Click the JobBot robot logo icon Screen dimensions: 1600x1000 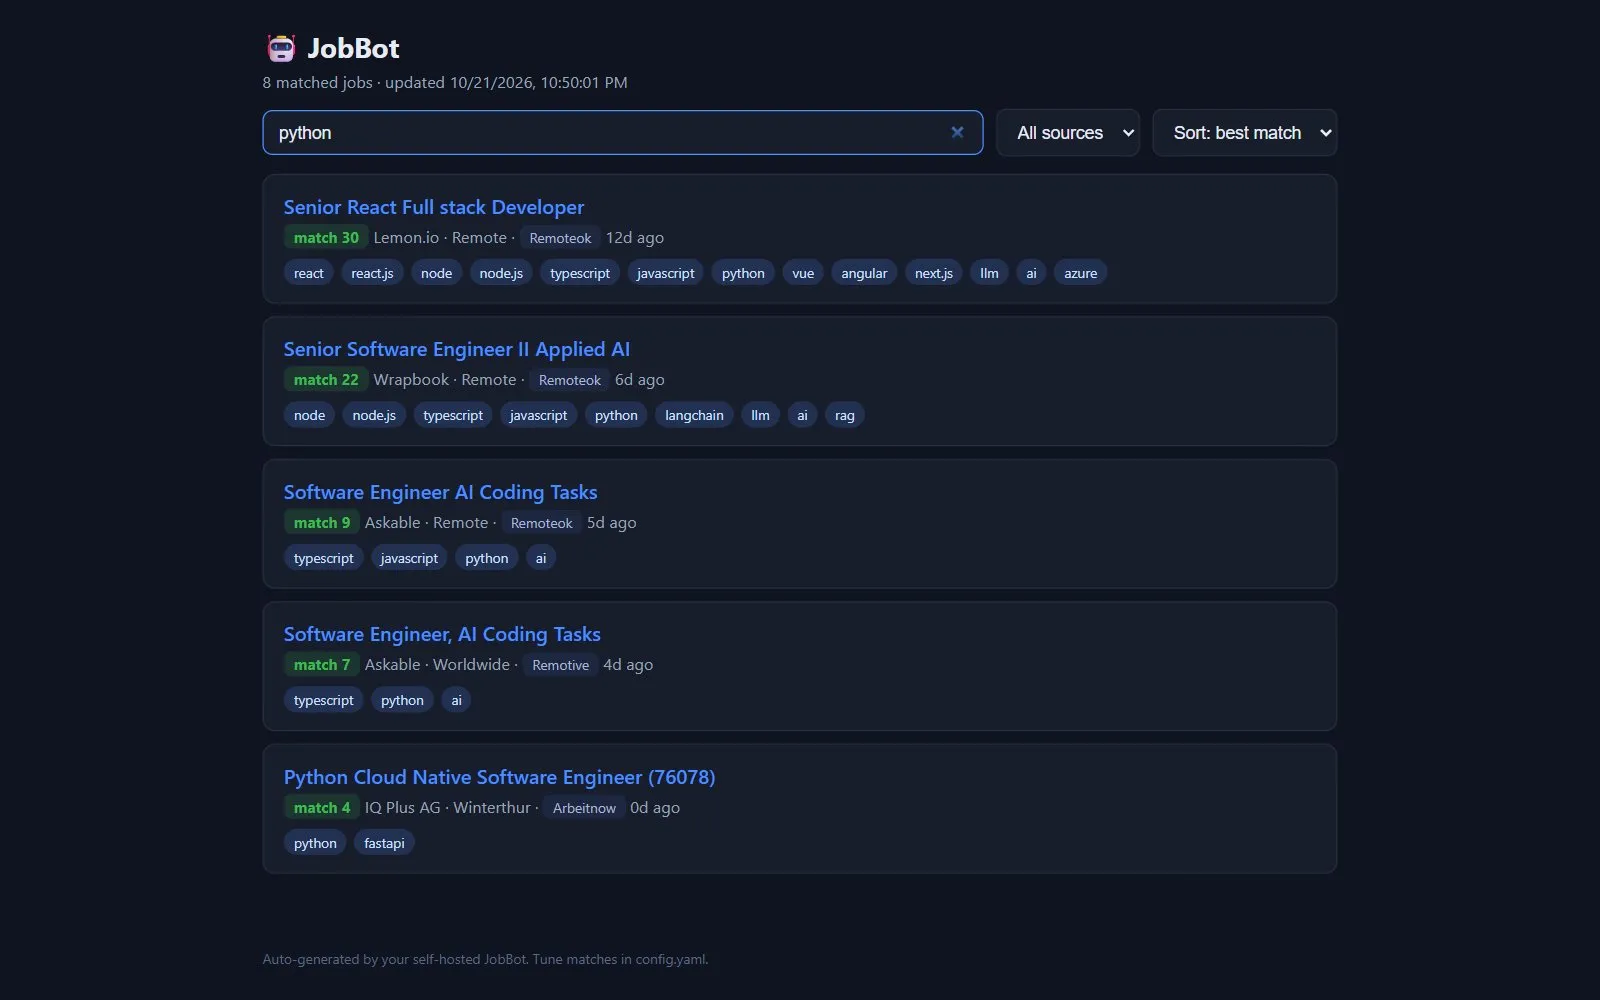tap(281, 48)
